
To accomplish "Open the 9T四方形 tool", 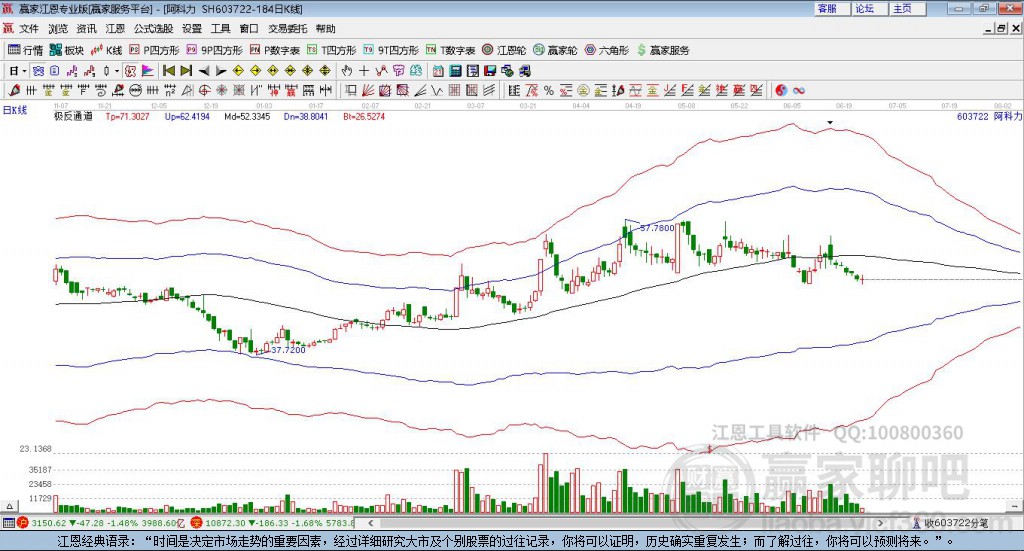I will coord(391,50).
